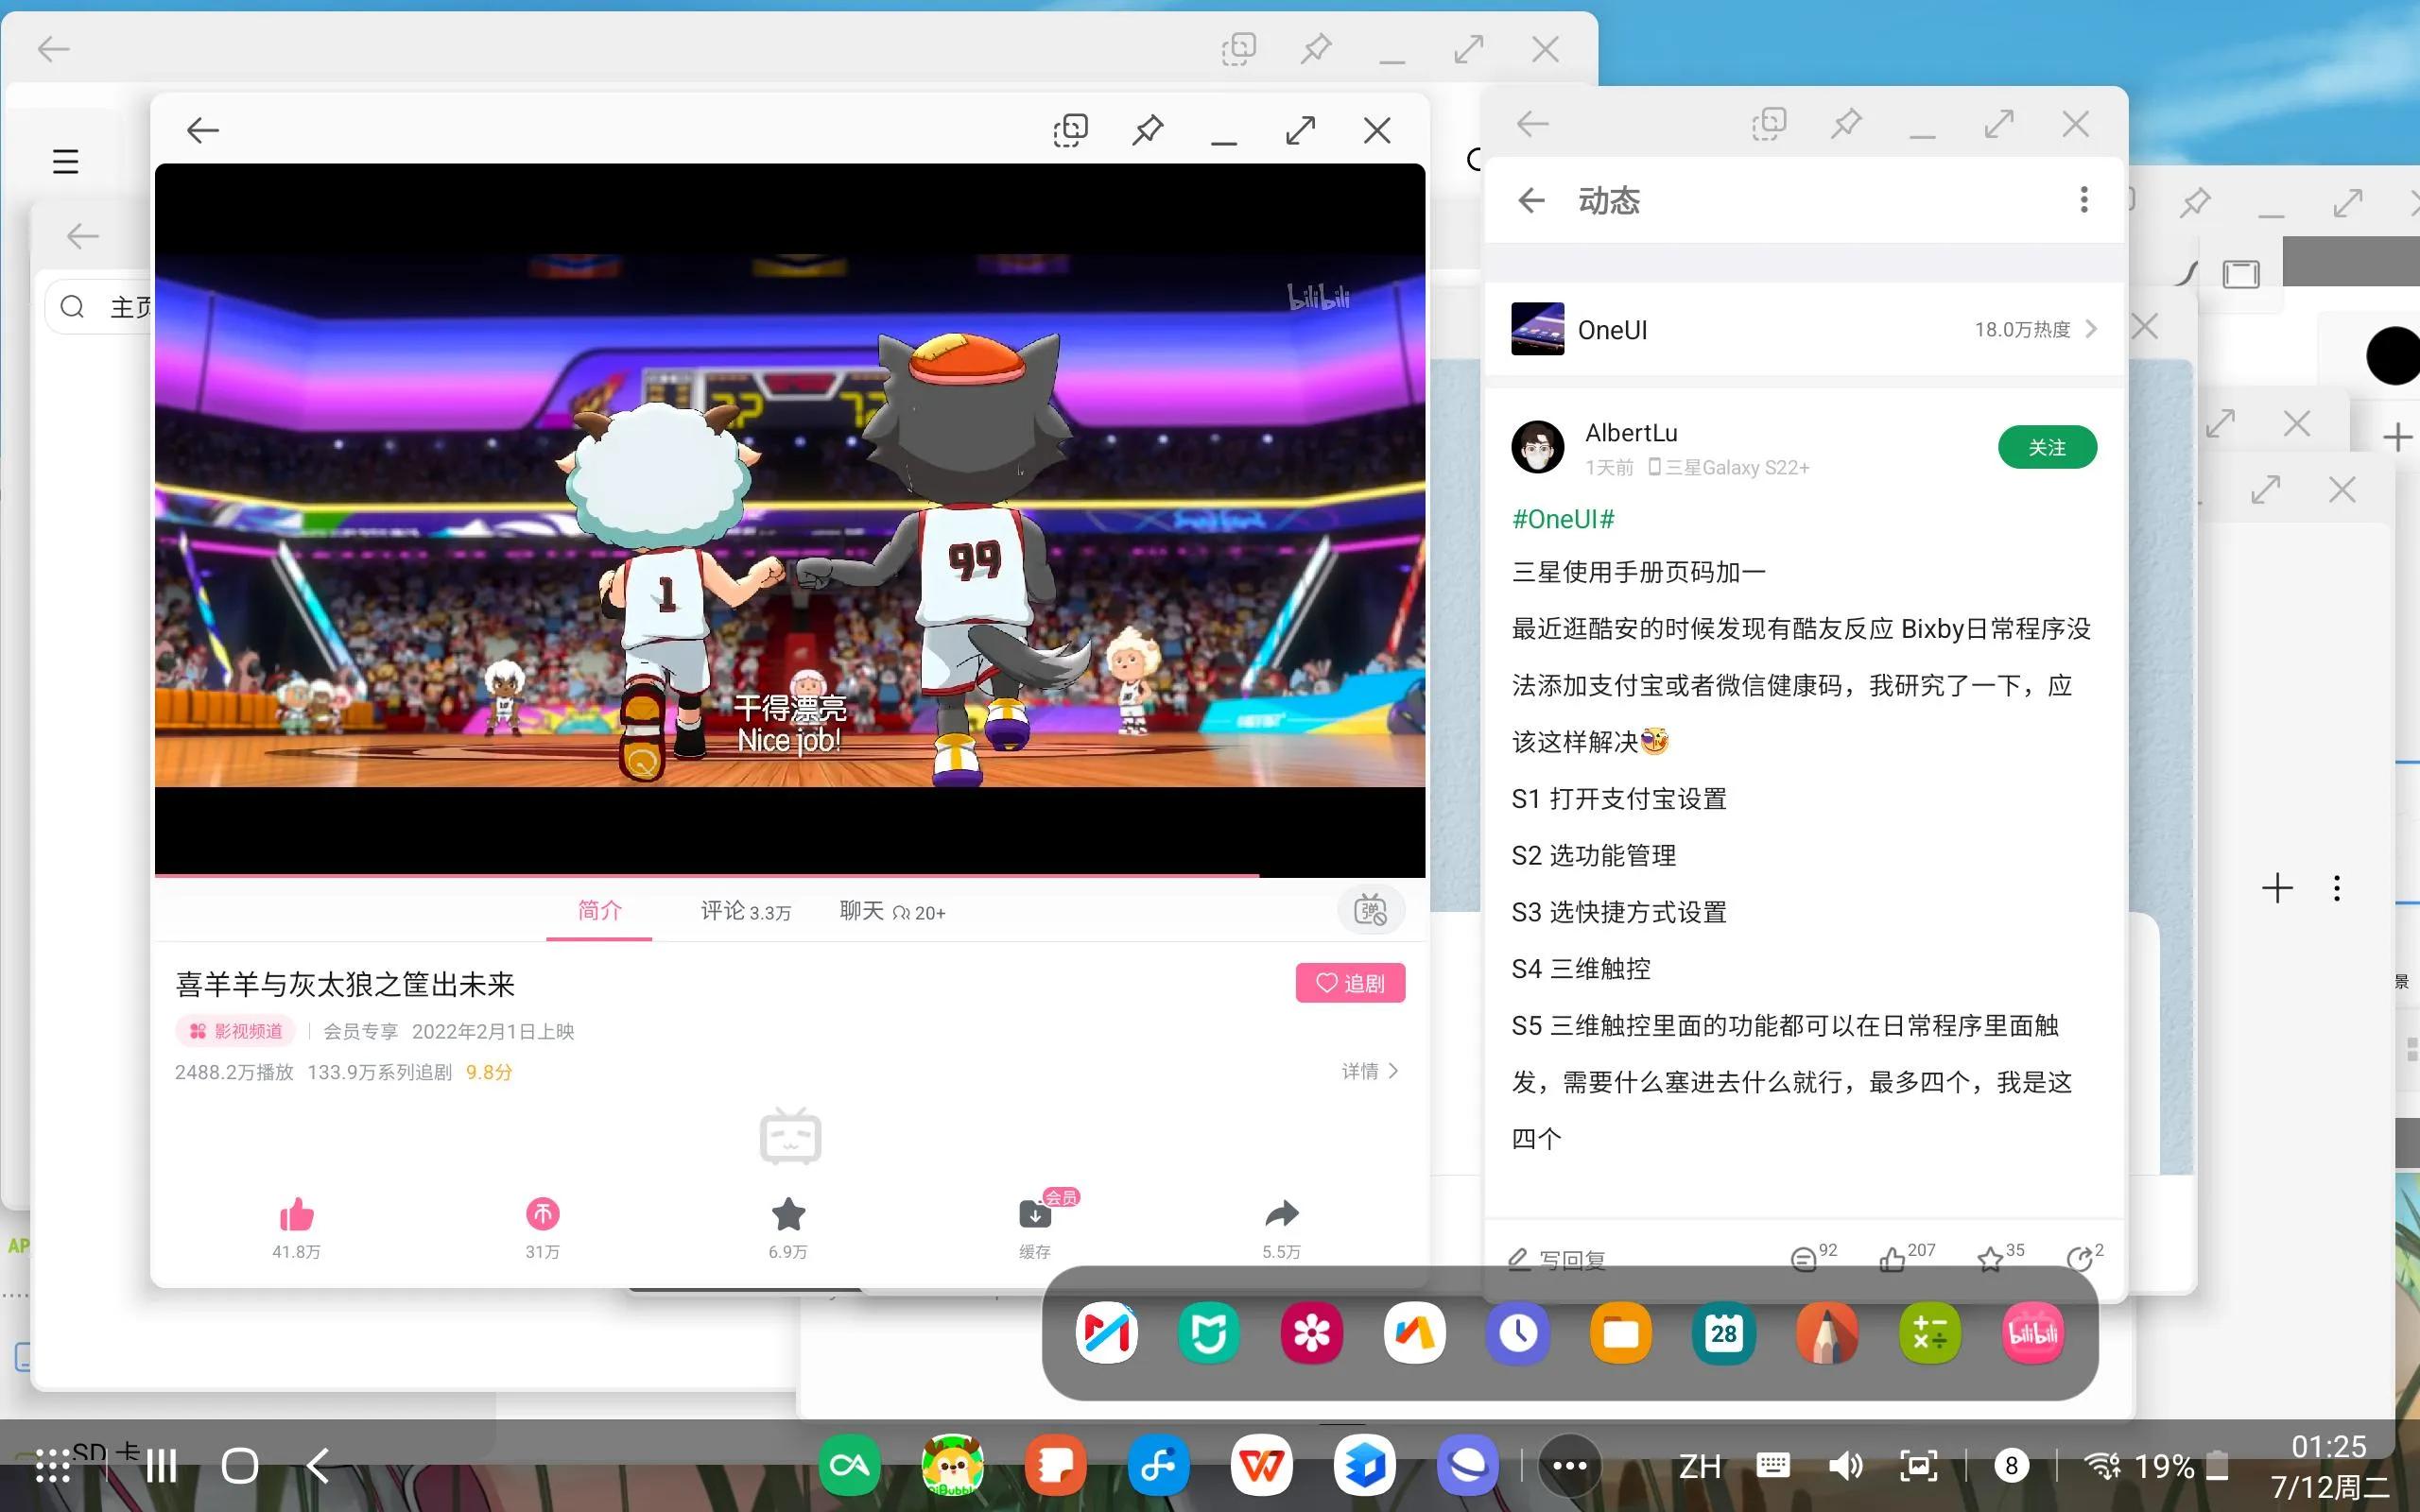
Task: Click the screenshot capture taskbar icon
Action: pos(1918,1466)
